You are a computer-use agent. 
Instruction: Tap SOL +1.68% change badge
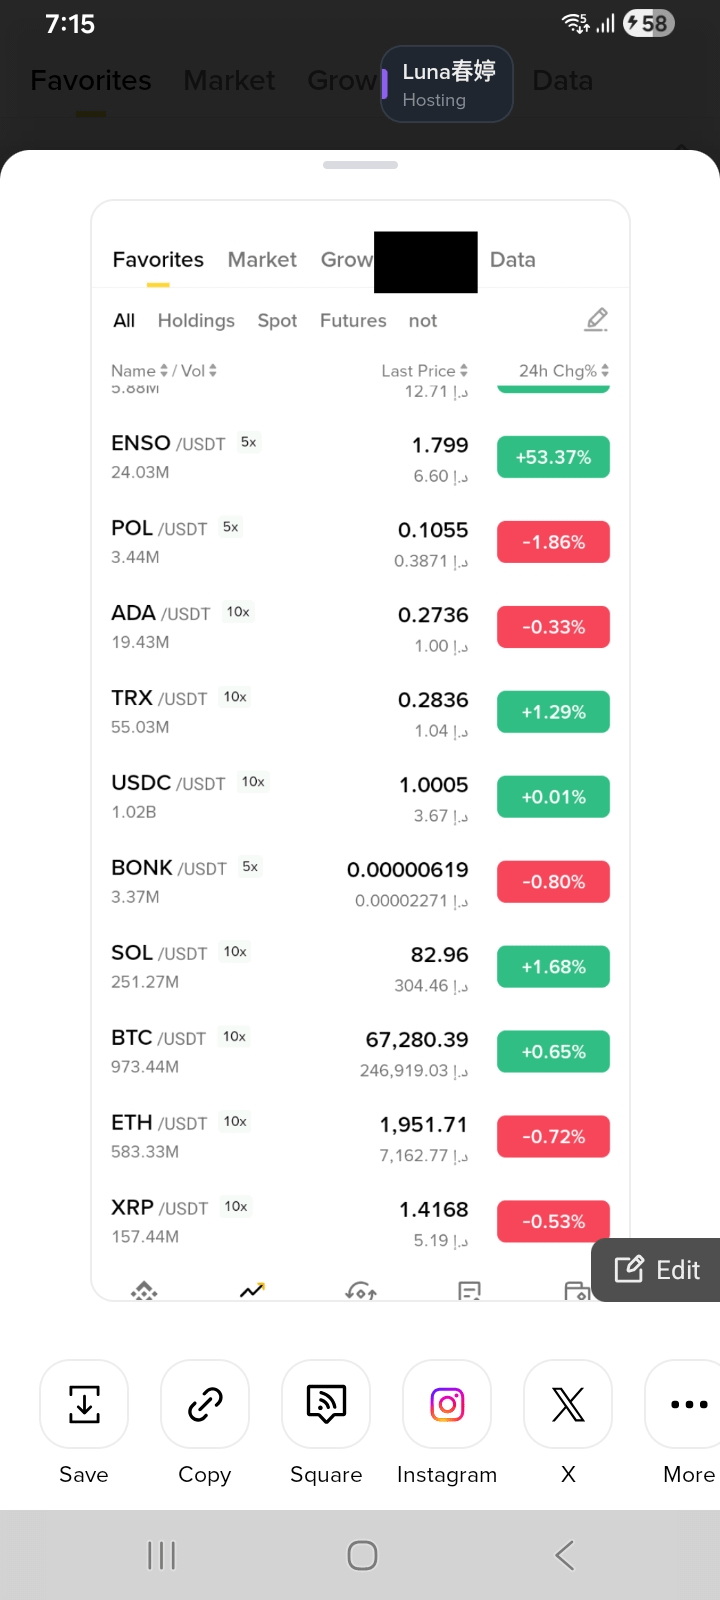tap(553, 967)
